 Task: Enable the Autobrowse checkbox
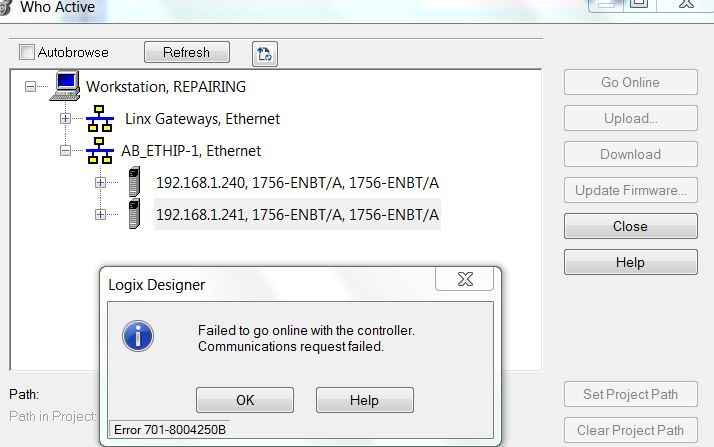(27, 52)
